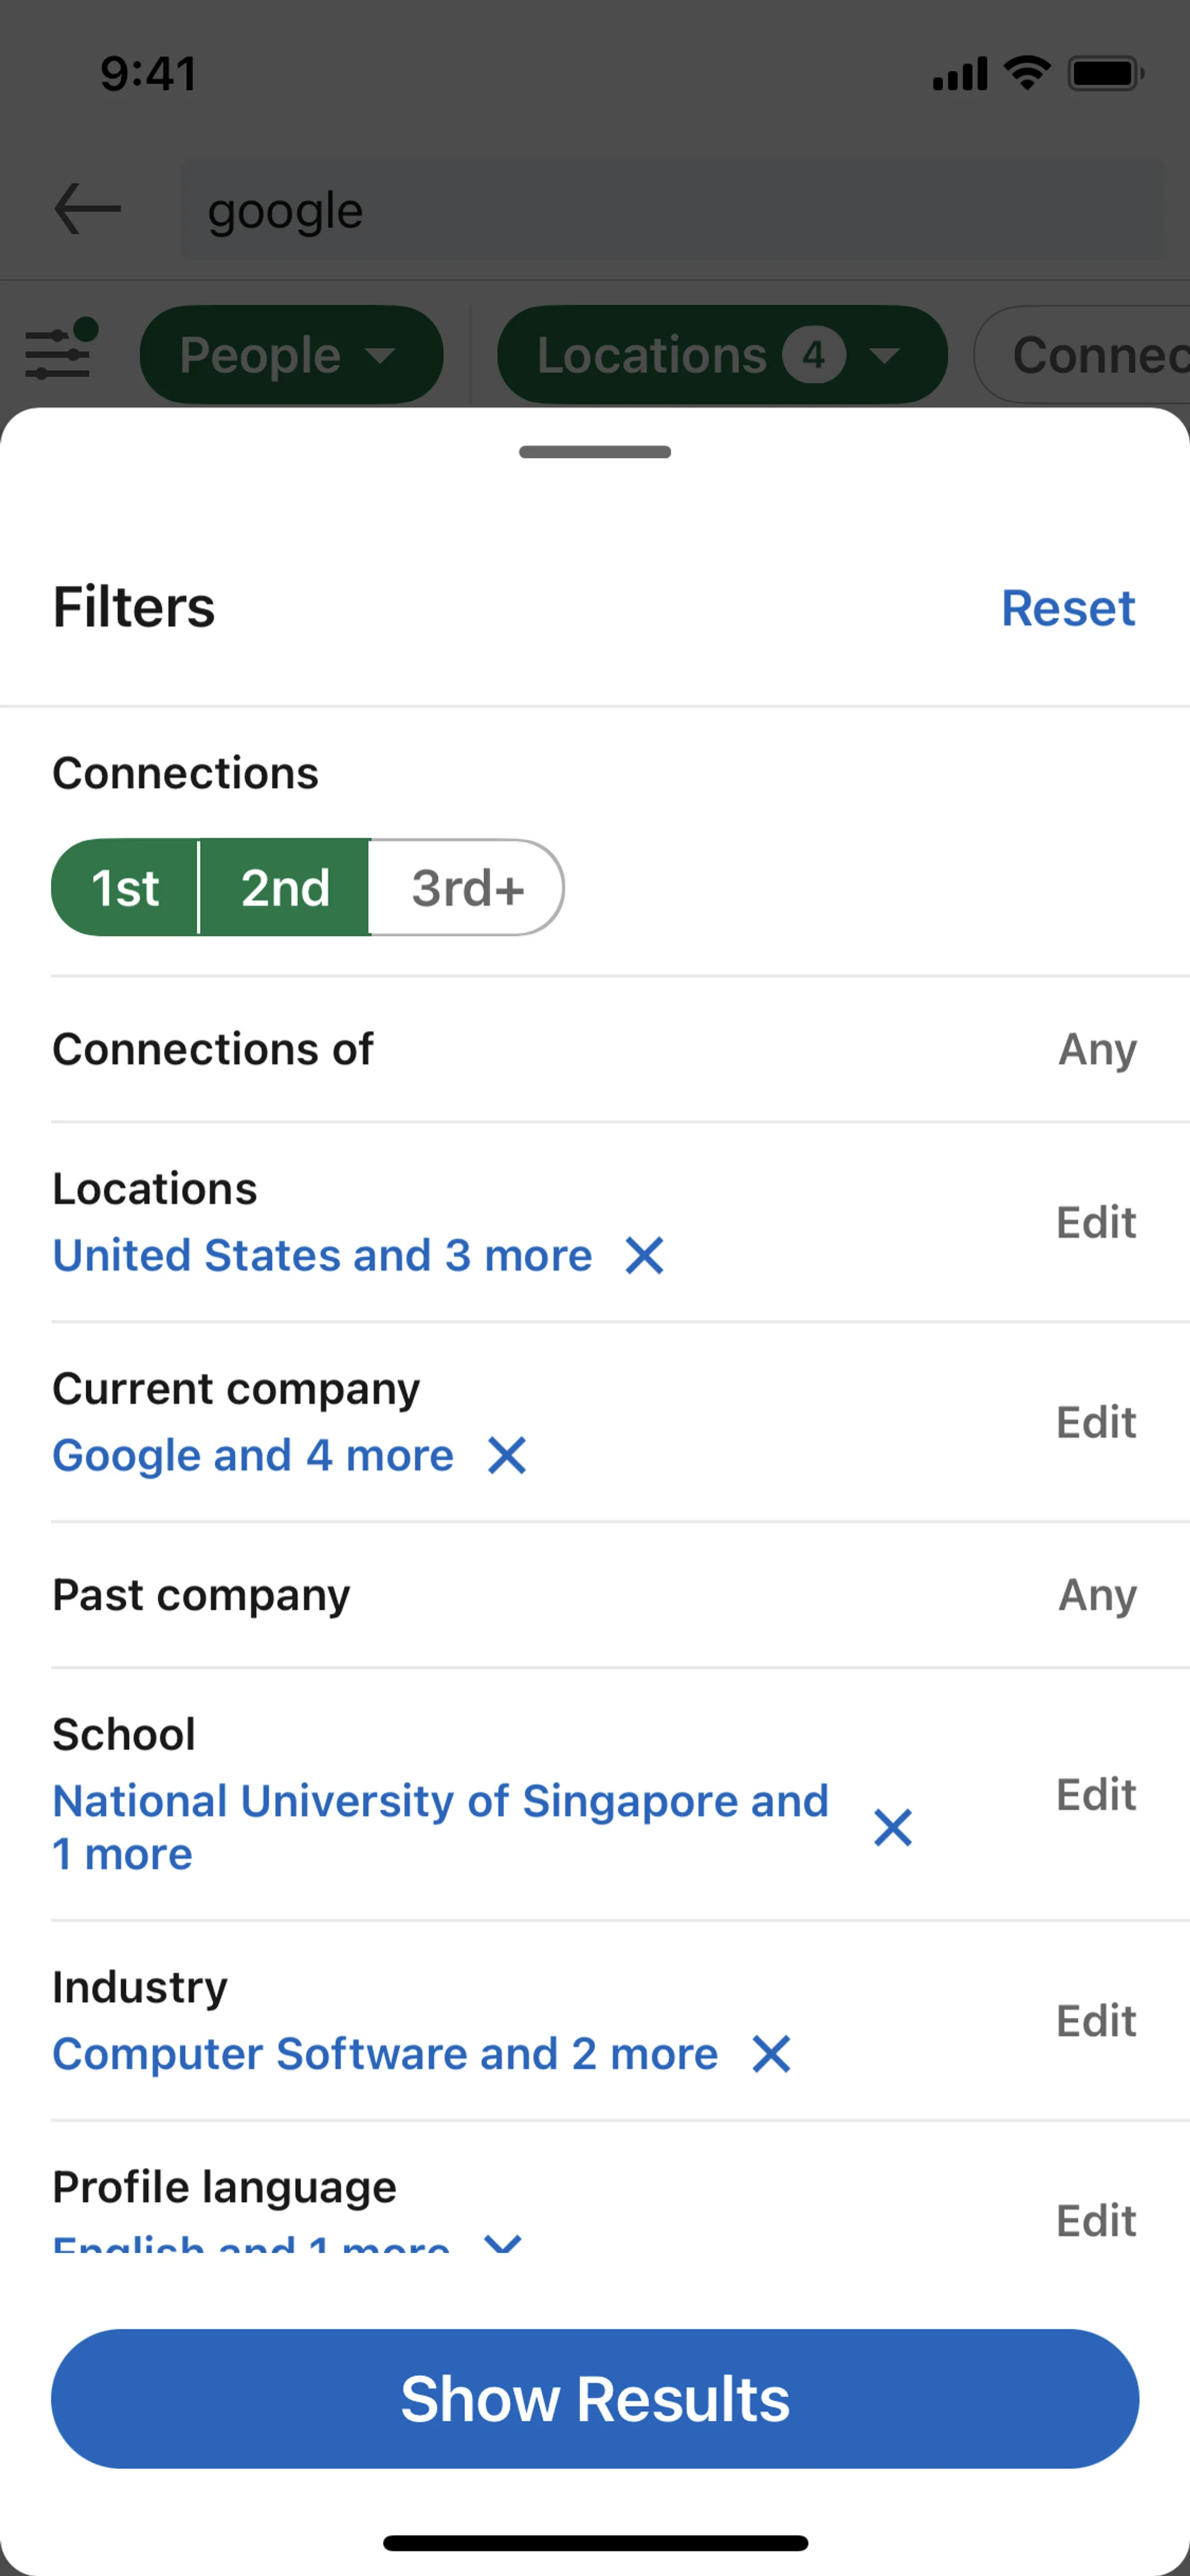This screenshot has height=2576, width=1190.
Task: Toggle the 2nd connections filter
Action: click(x=285, y=888)
